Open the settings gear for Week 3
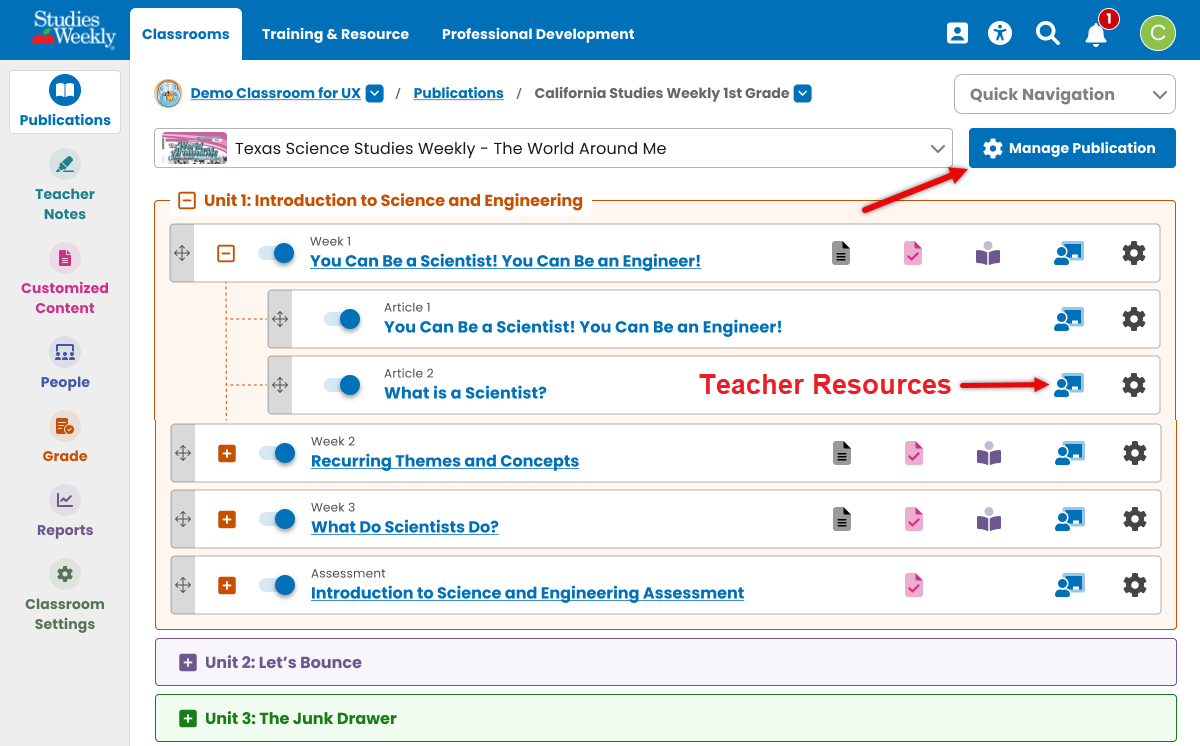Image resolution: width=1200 pixels, height=746 pixels. (x=1134, y=519)
